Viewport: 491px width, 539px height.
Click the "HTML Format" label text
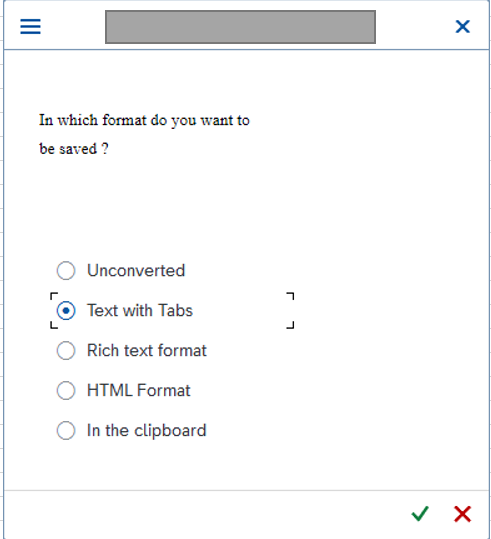click(139, 390)
